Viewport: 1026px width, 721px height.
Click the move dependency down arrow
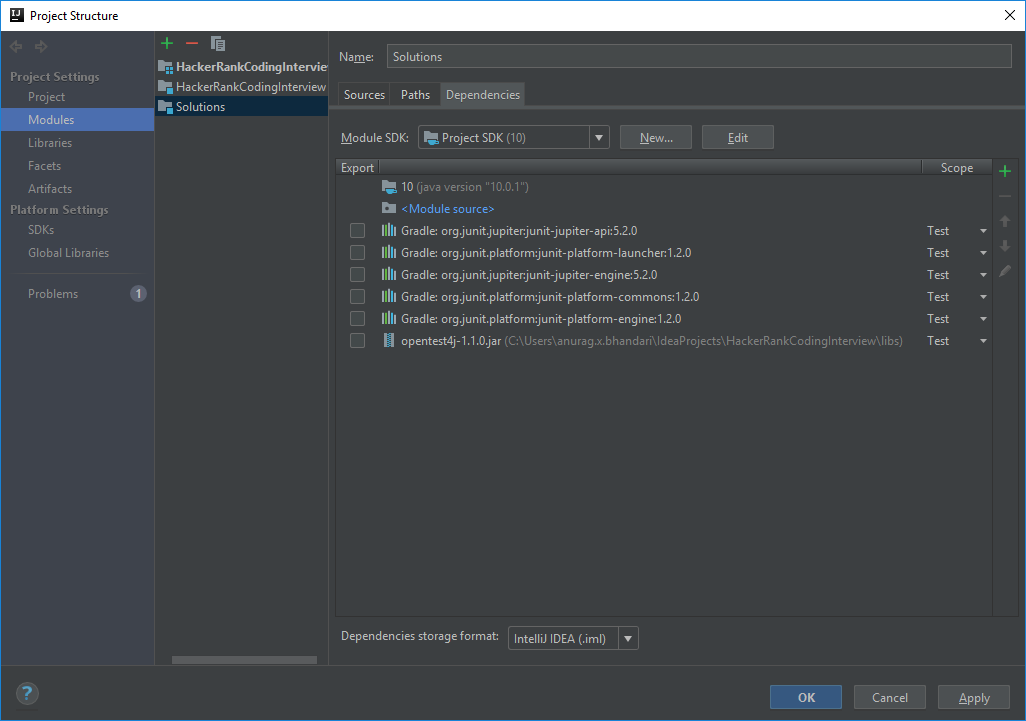click(x=1005, y=246)
